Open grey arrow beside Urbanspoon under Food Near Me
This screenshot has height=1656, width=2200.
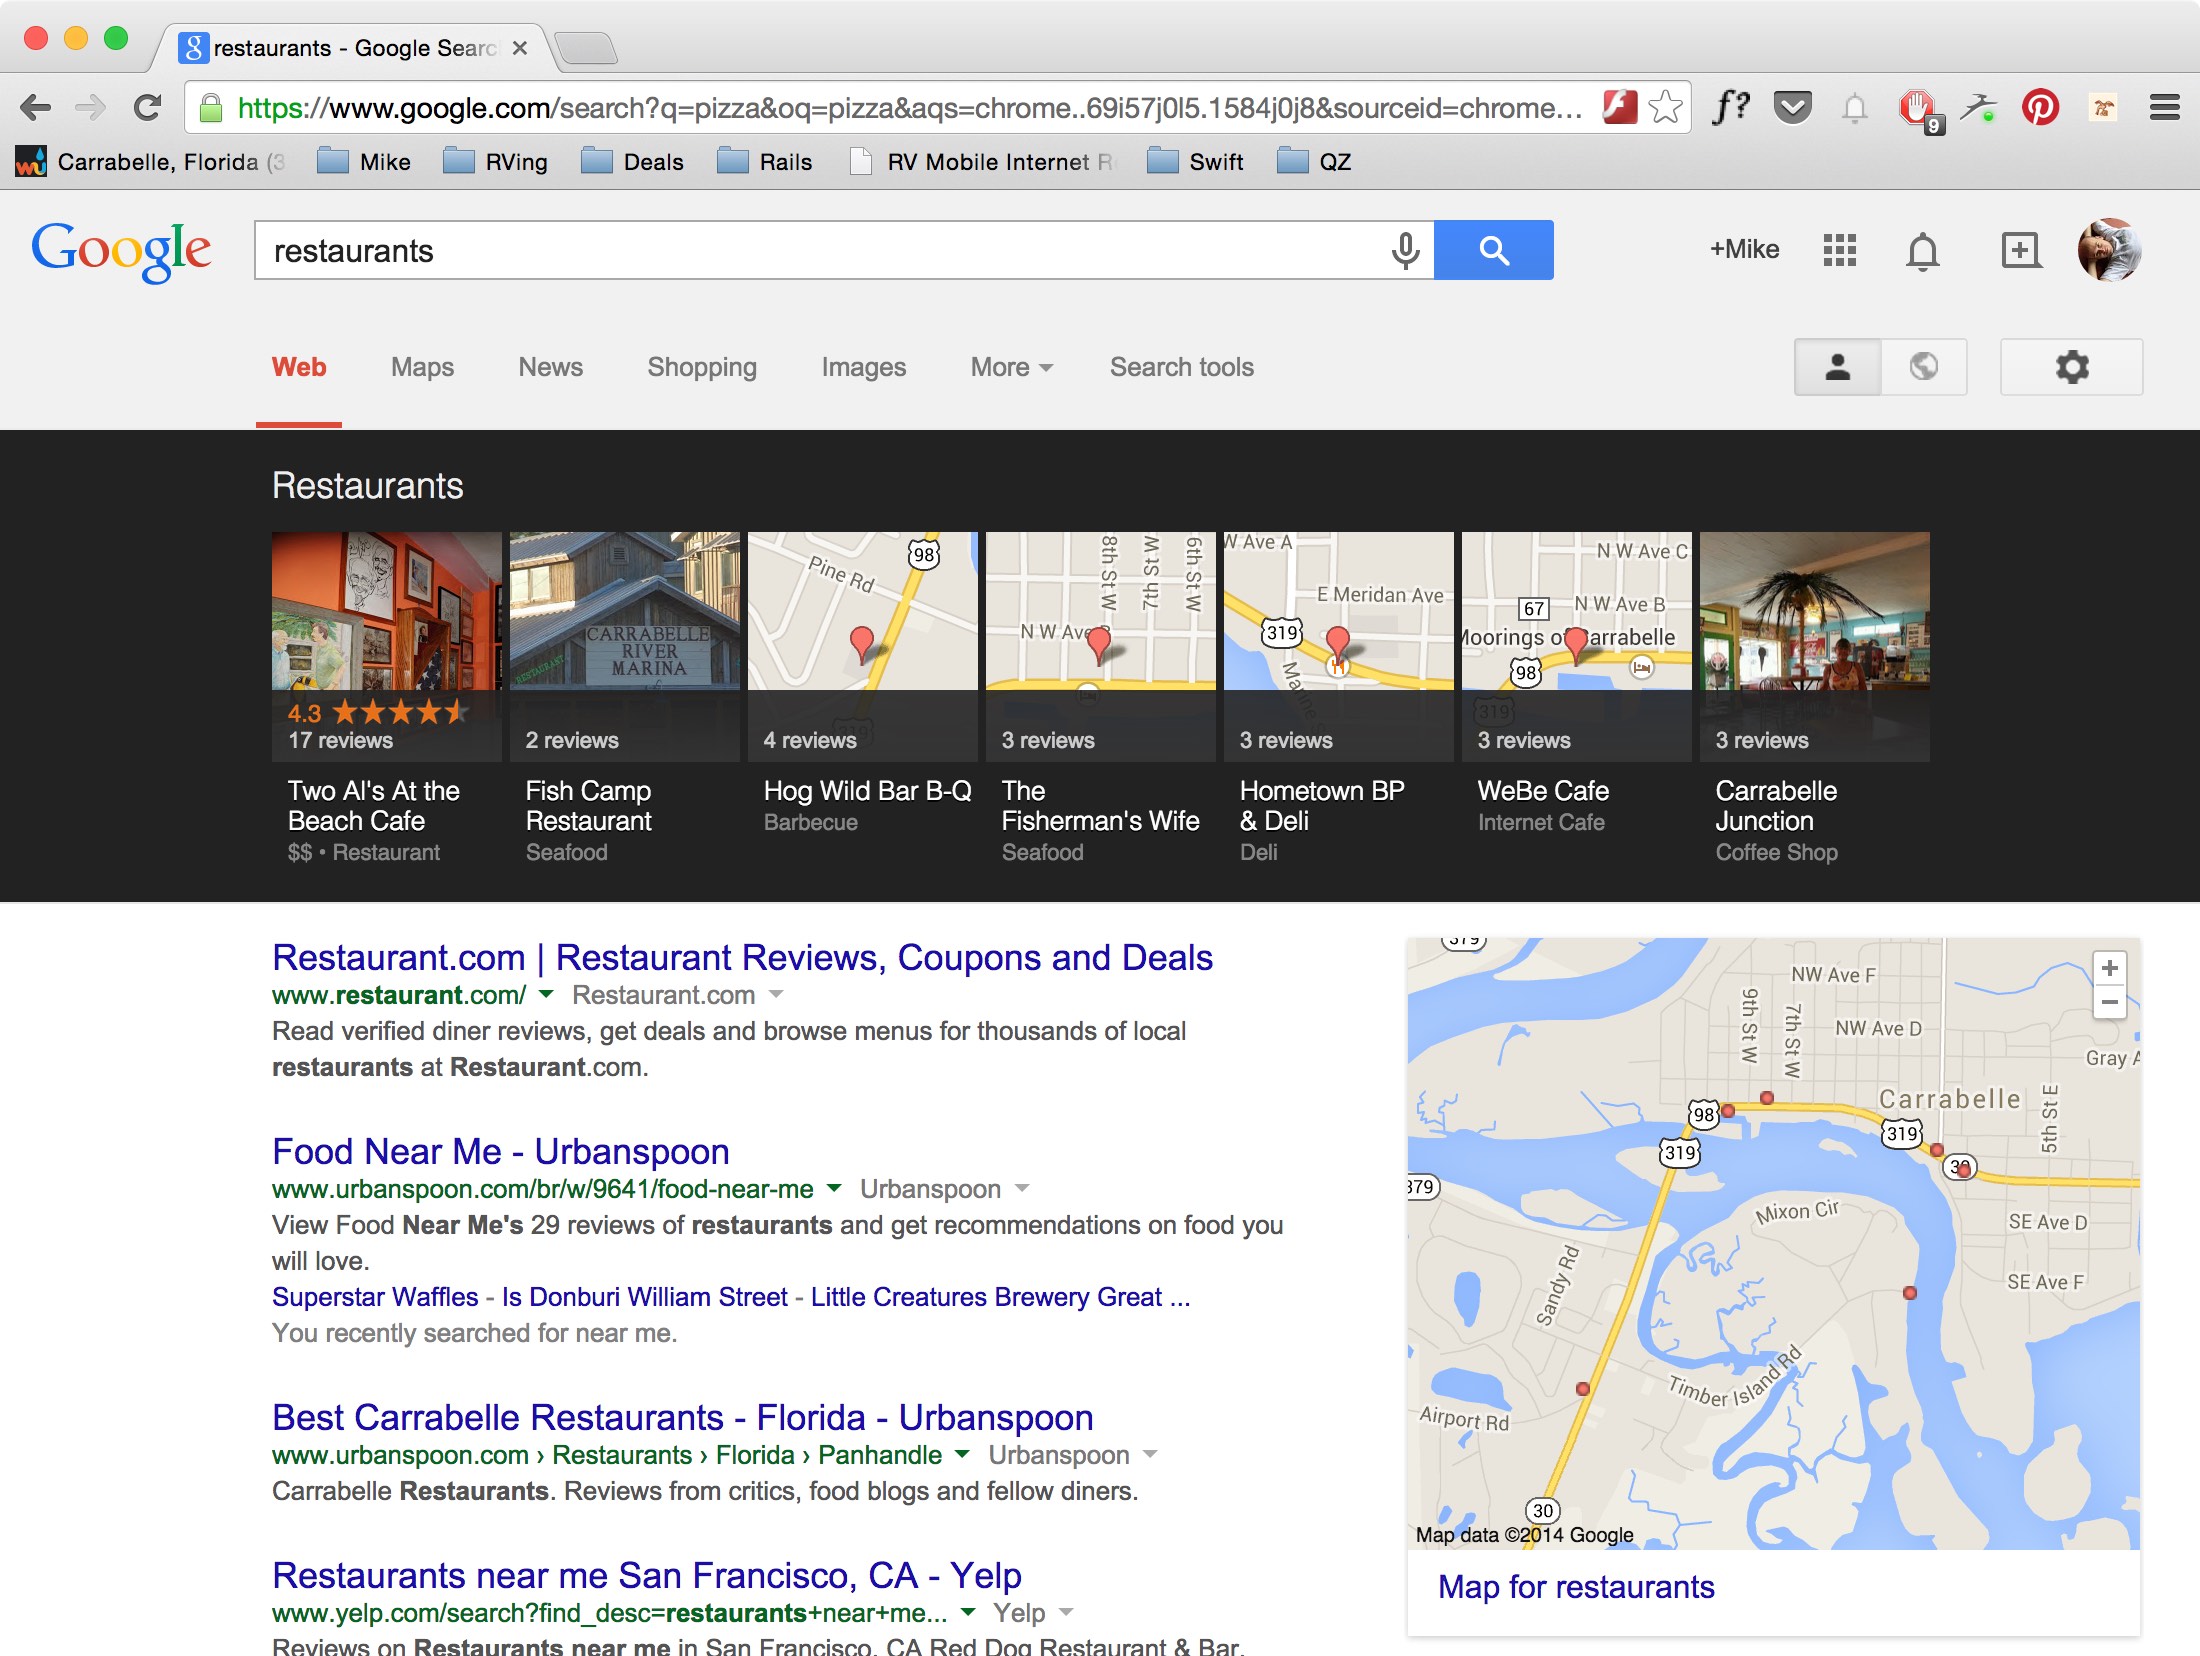point(1022,1188)
